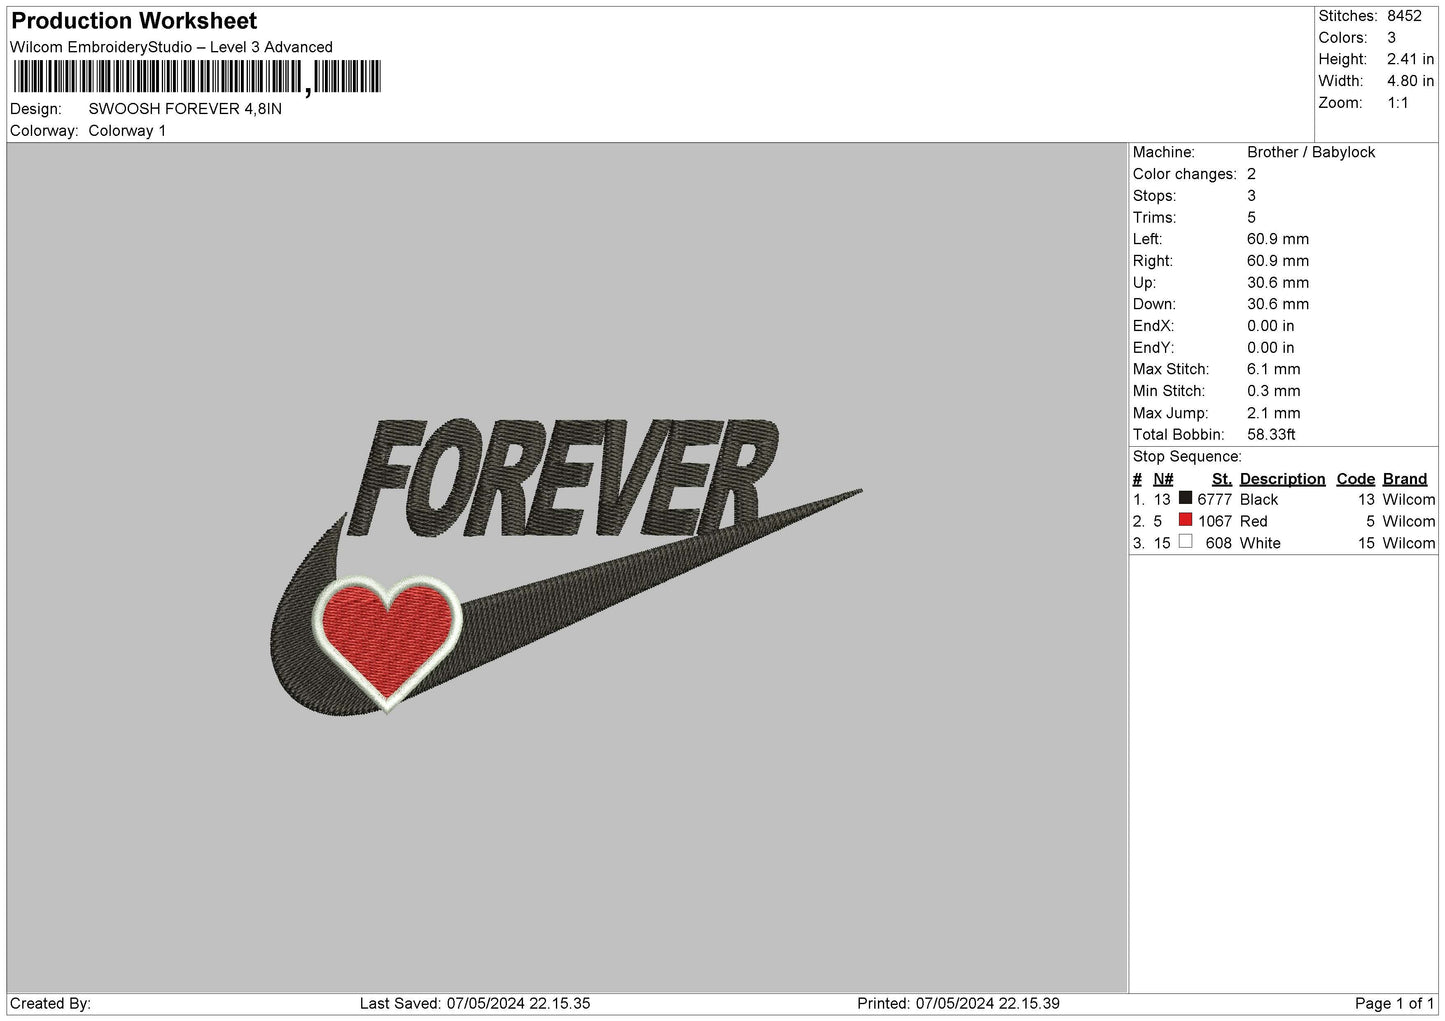Click the 'Color changes:' label
Image resolution: width=1445 pixels, height=1021 pixels.
(1184, 174)
